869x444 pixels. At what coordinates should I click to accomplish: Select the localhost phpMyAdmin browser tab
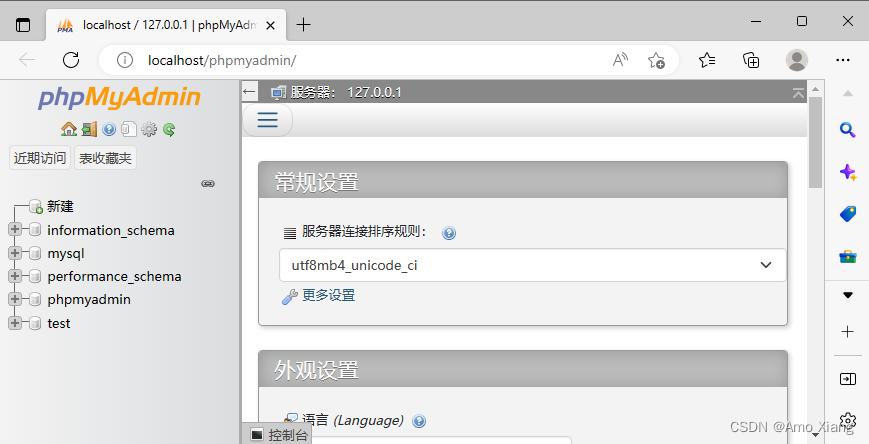click(x=166, y=25)
